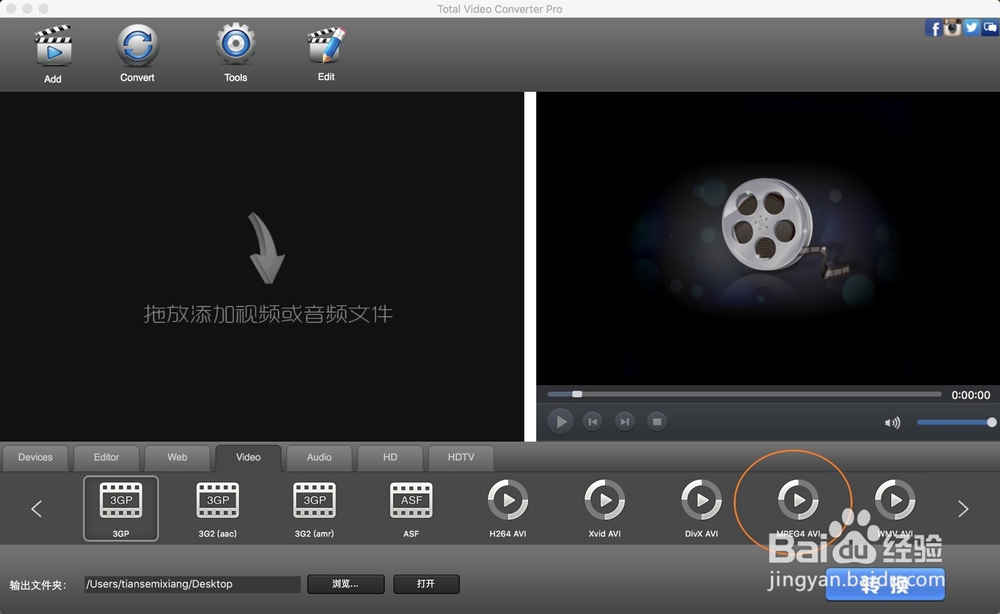Play the preview video

[561, 421]
